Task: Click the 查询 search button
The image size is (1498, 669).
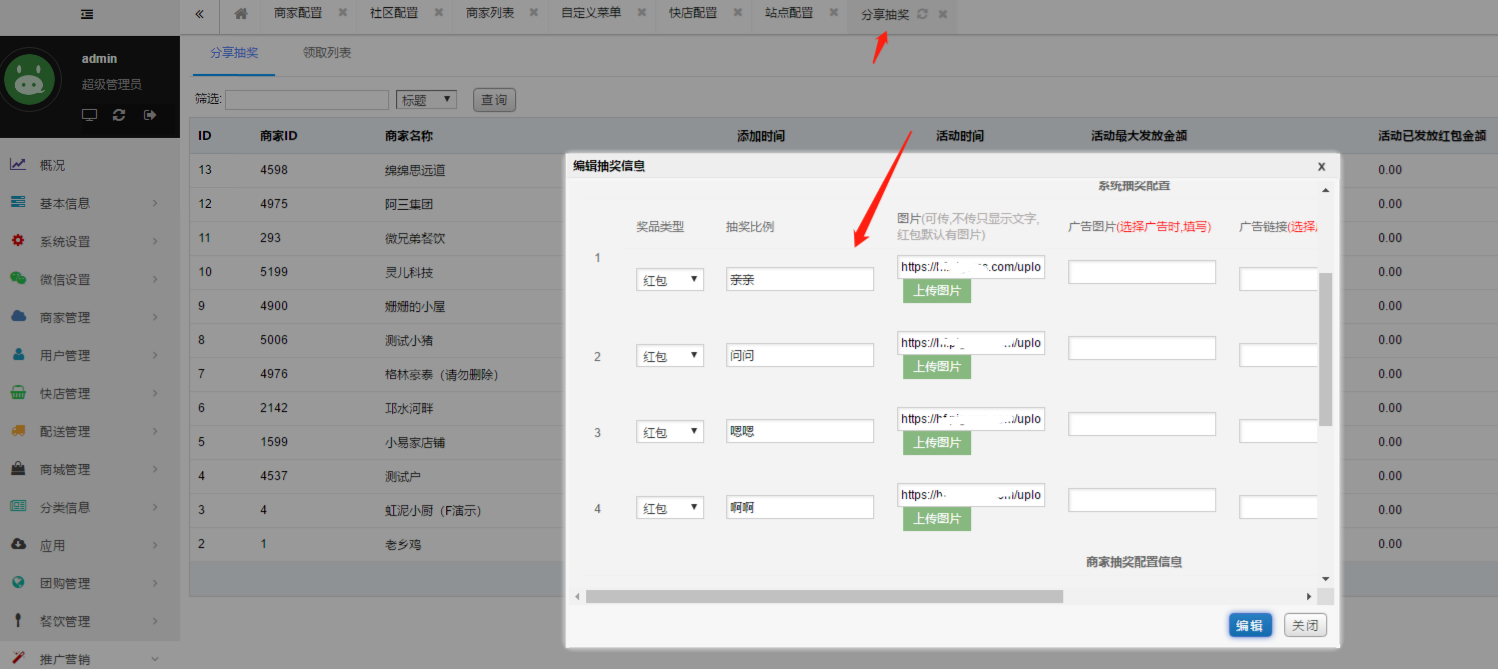Action: 494,100
